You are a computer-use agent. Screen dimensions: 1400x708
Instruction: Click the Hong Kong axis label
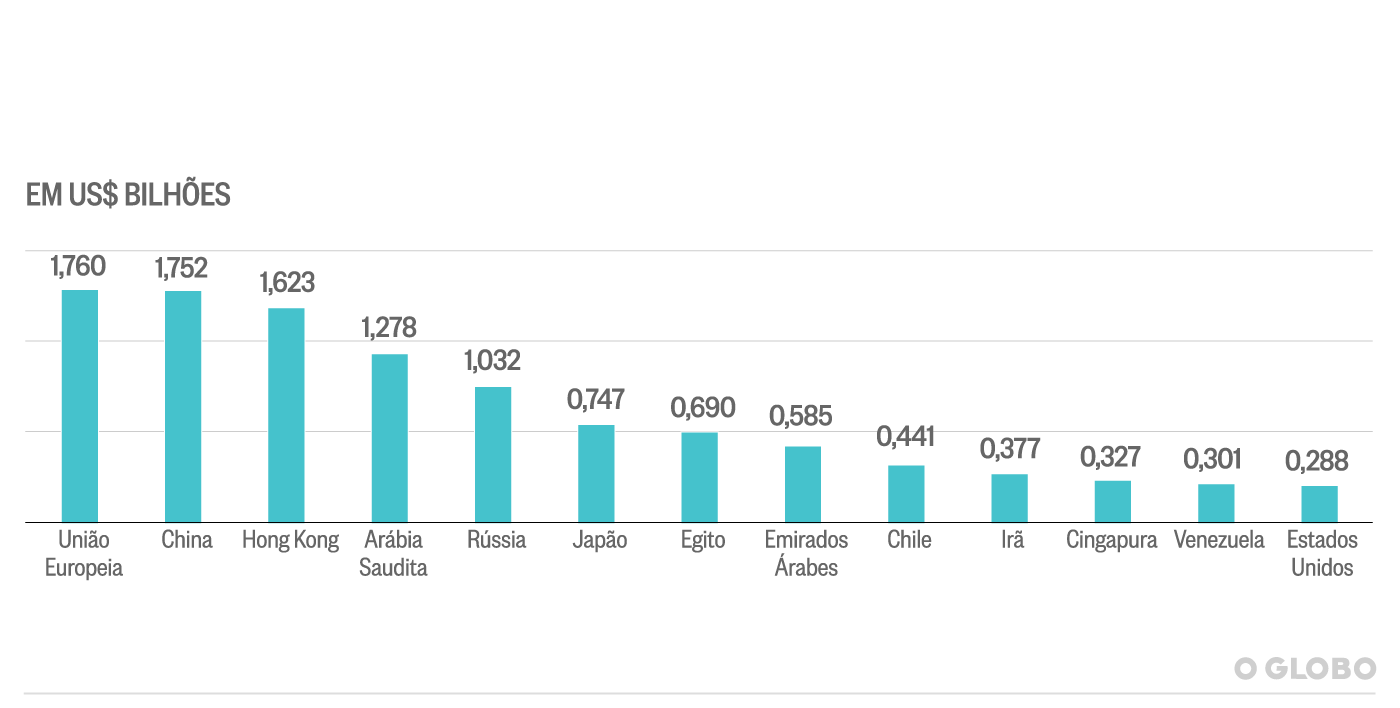pyautogui.click(x=290, y=541)
